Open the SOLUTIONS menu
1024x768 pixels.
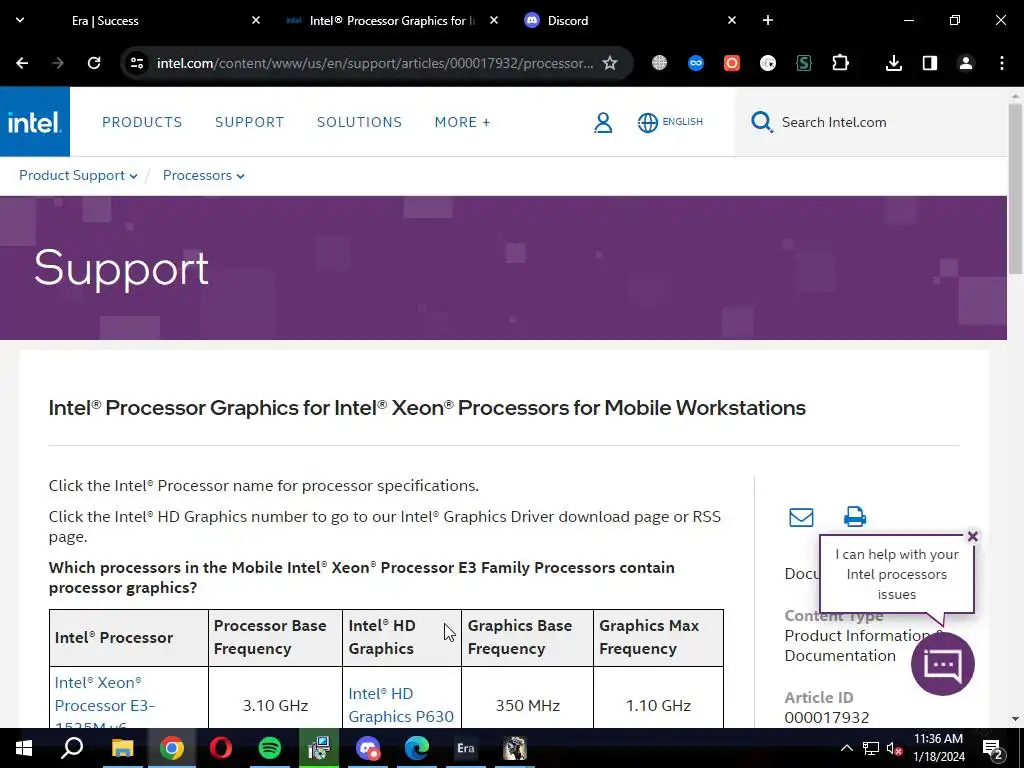click(x=359, y=122)
